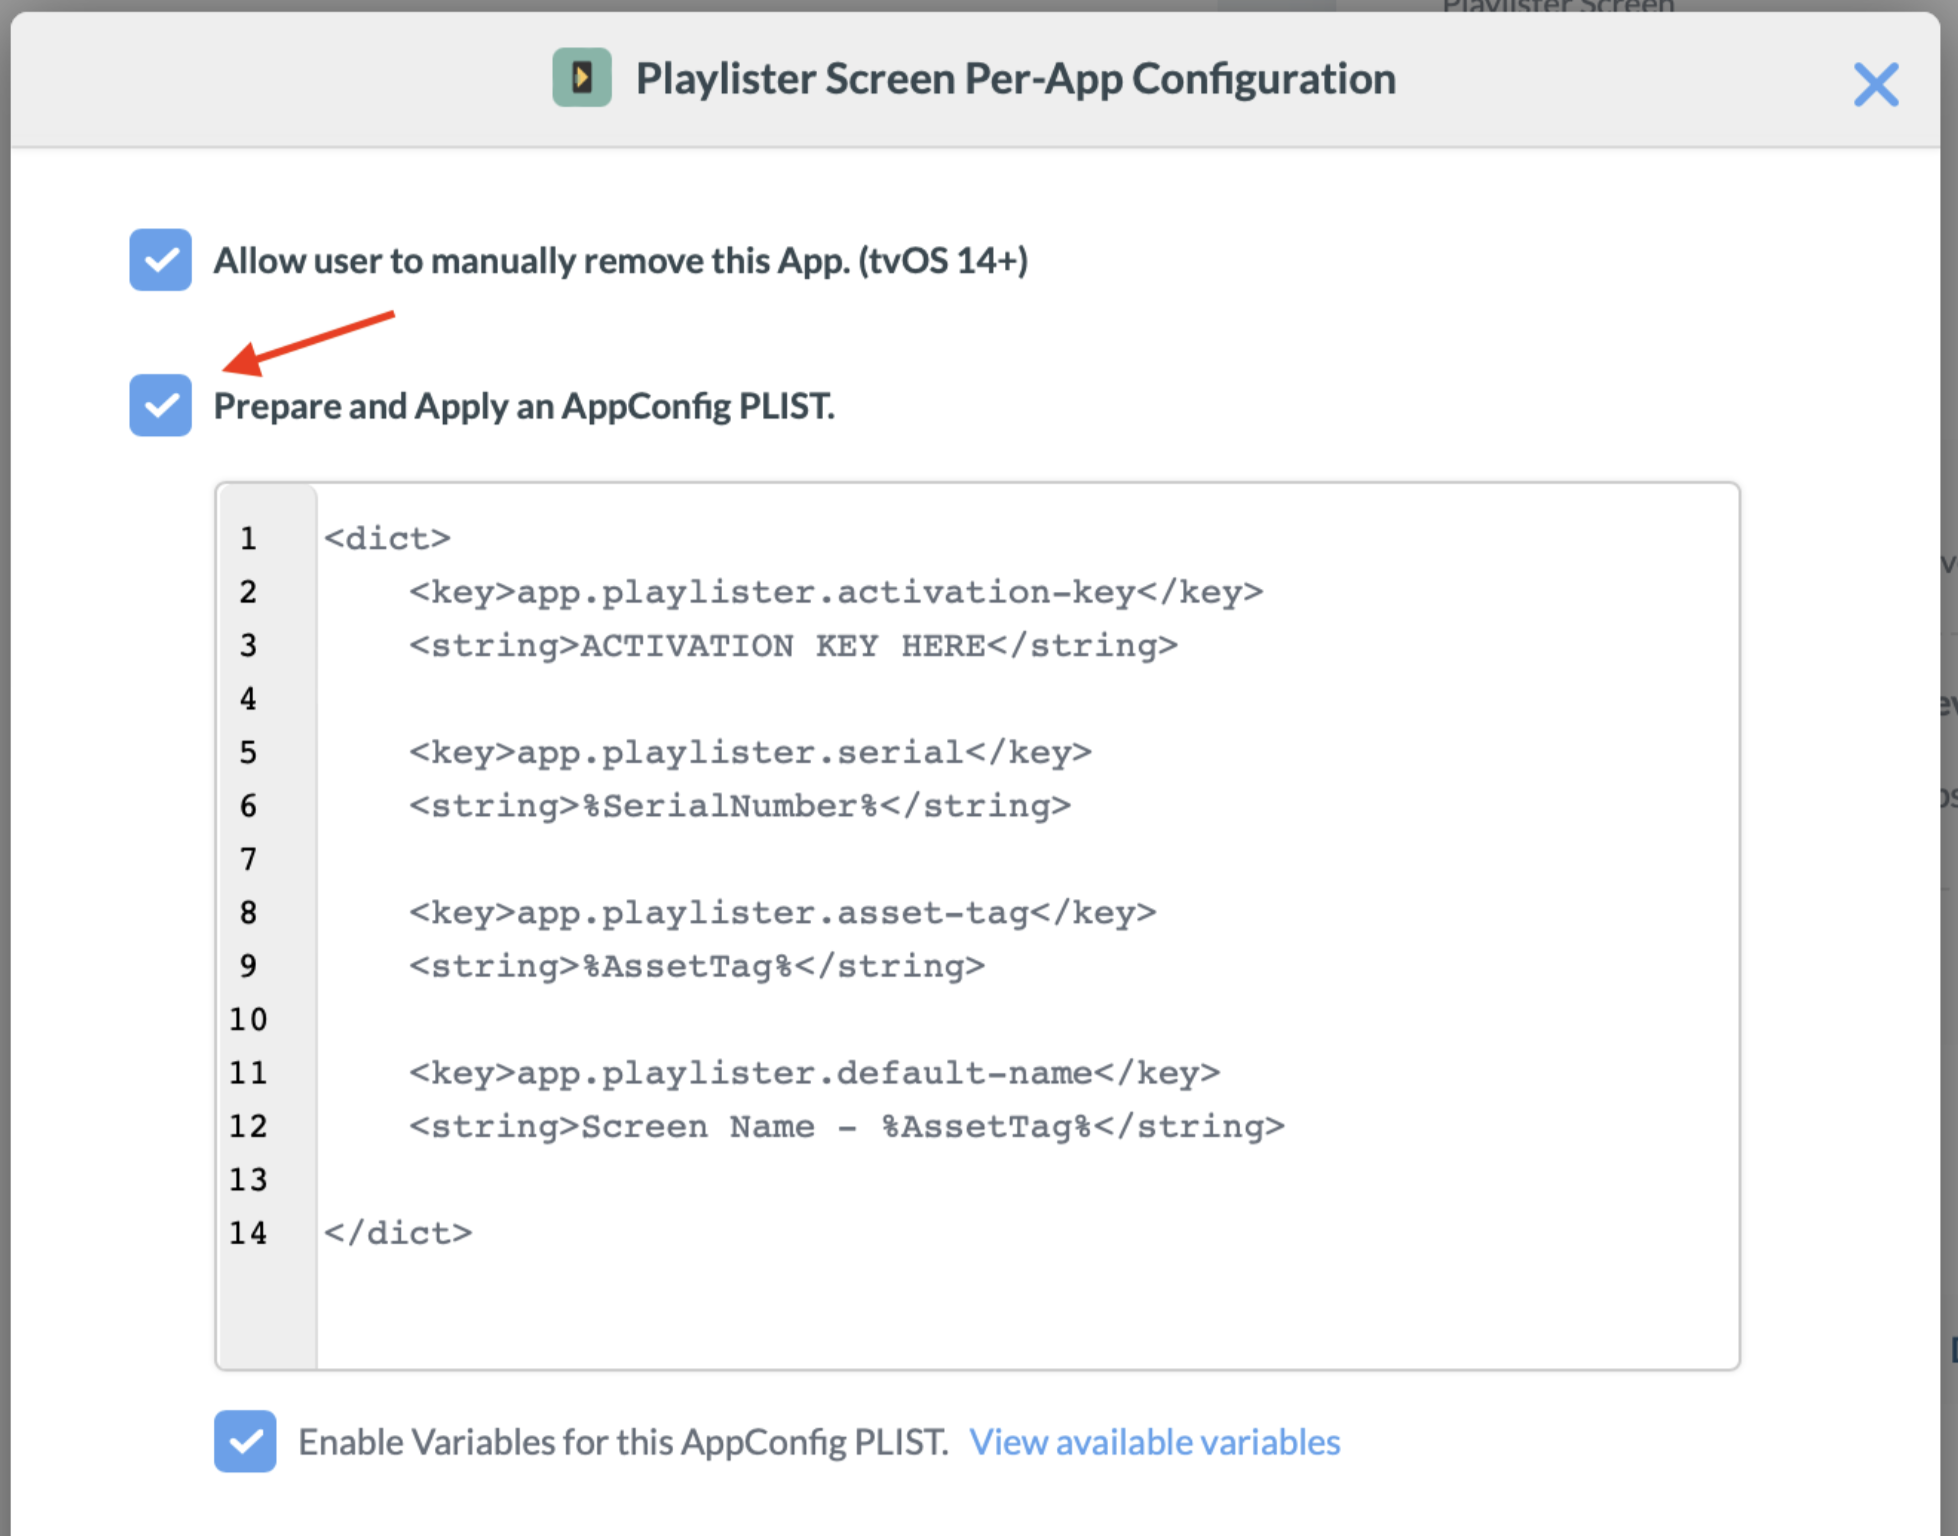Click the opening dict tag on line 1
1958x1536 pixels.
(x=387, y=539)
